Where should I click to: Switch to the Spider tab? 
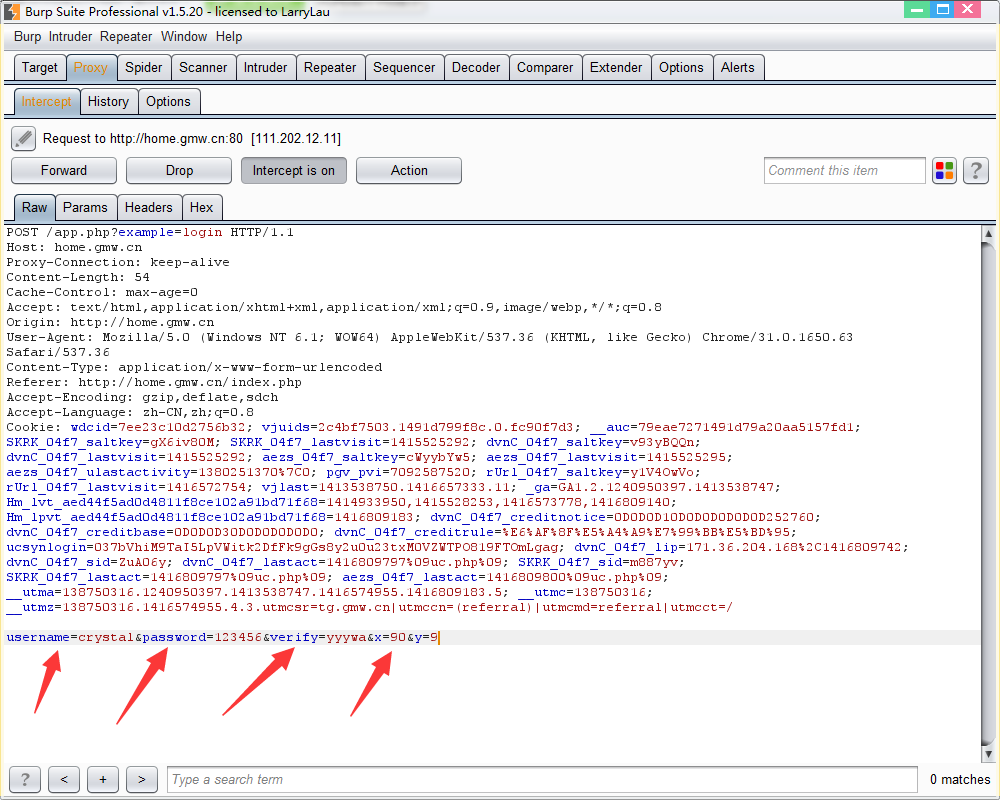click(143, 68)
